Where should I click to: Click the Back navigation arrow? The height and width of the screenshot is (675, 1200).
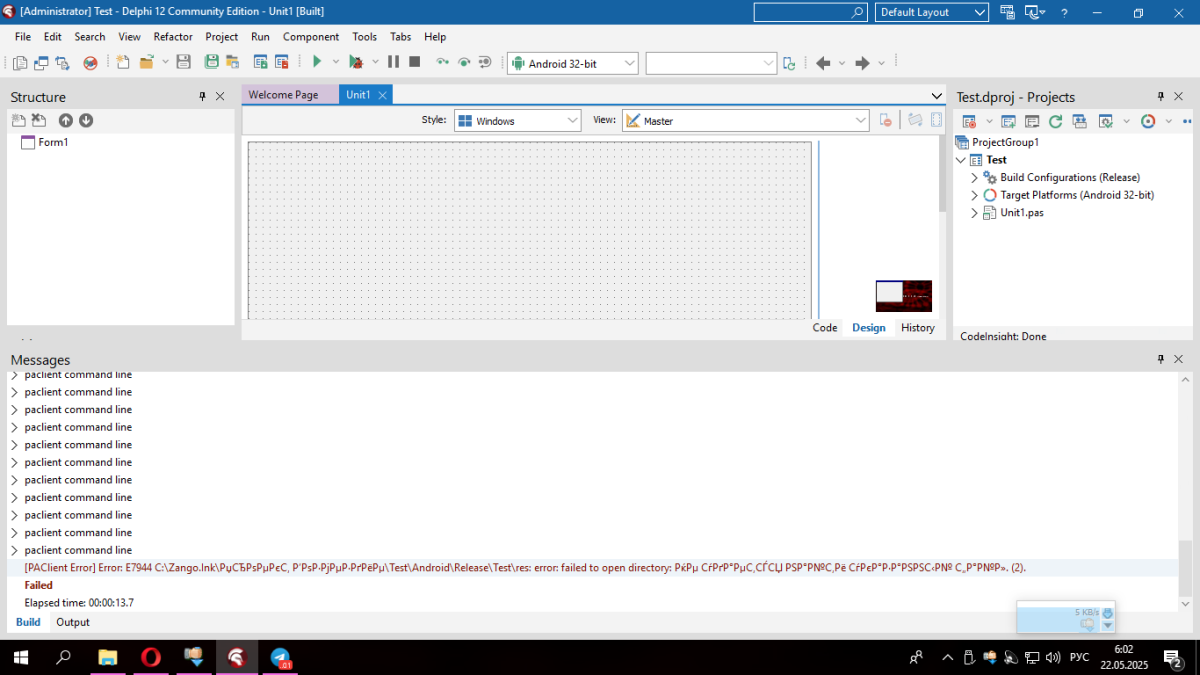tap(823, 63)
